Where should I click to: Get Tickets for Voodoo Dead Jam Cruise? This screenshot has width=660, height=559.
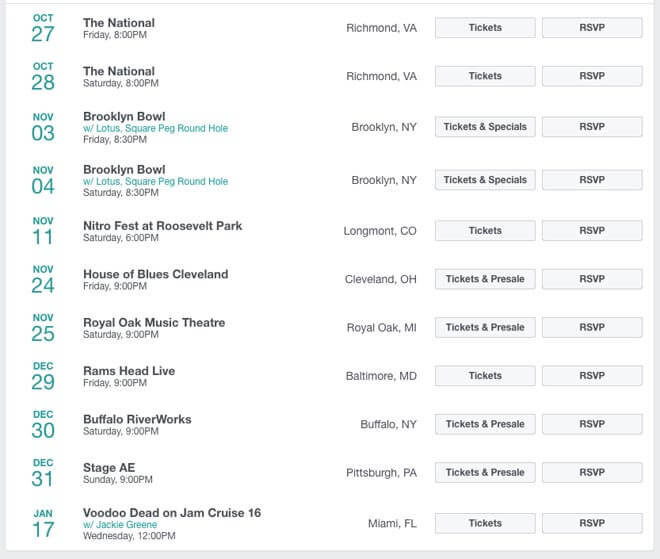[485, 523]
